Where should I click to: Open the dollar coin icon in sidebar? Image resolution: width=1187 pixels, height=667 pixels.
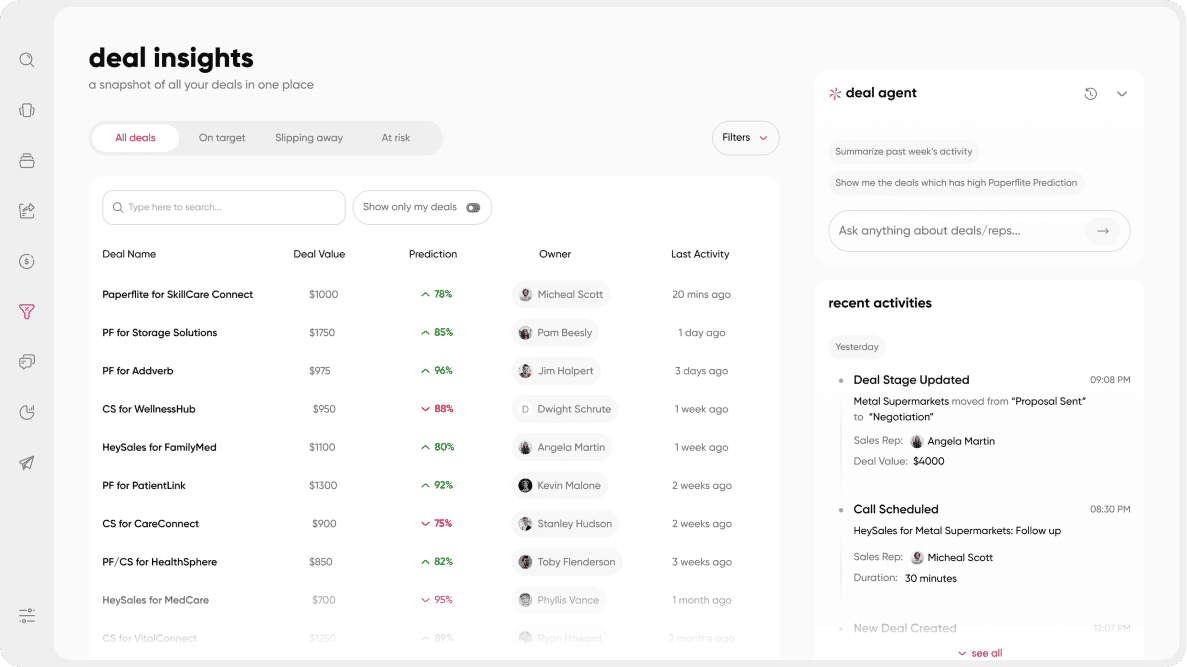click(x=26, y=261)
